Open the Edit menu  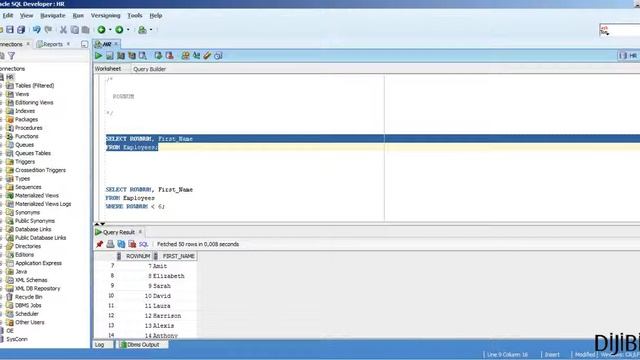(8, 16)
